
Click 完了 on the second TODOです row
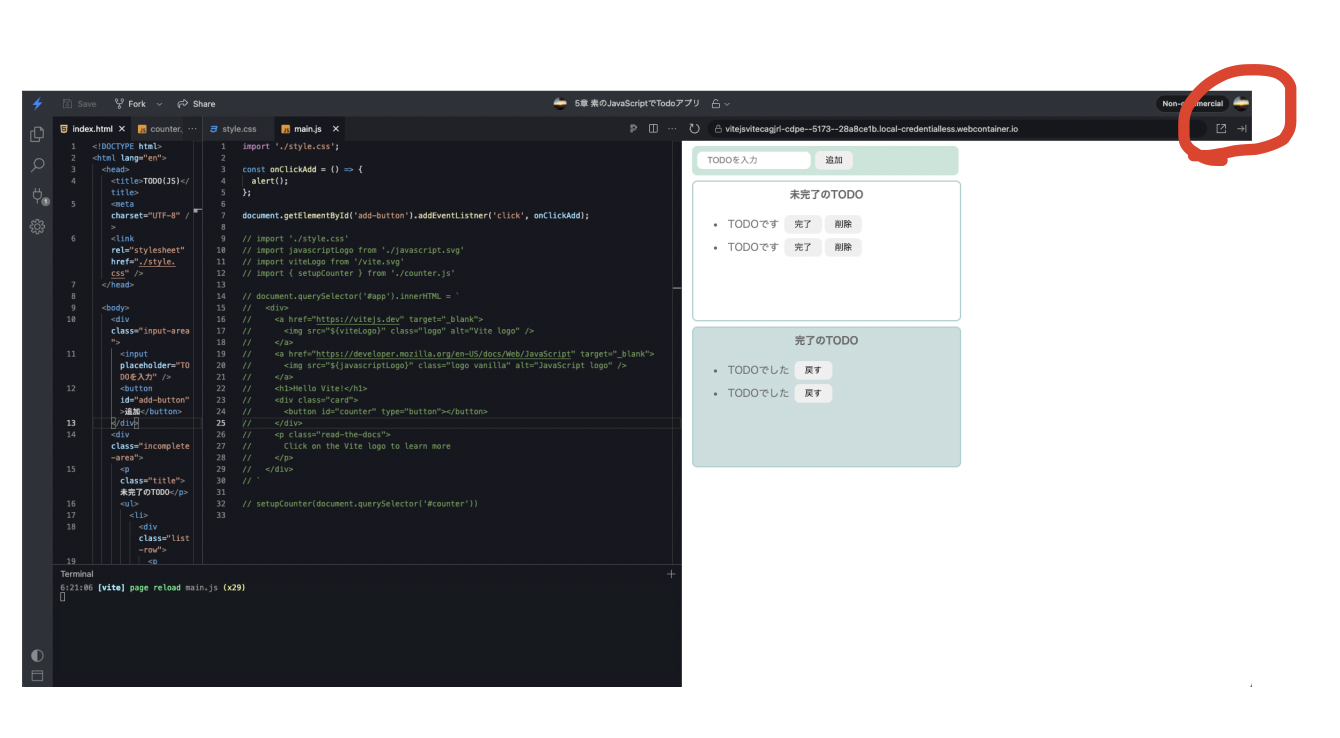(802, 247)
